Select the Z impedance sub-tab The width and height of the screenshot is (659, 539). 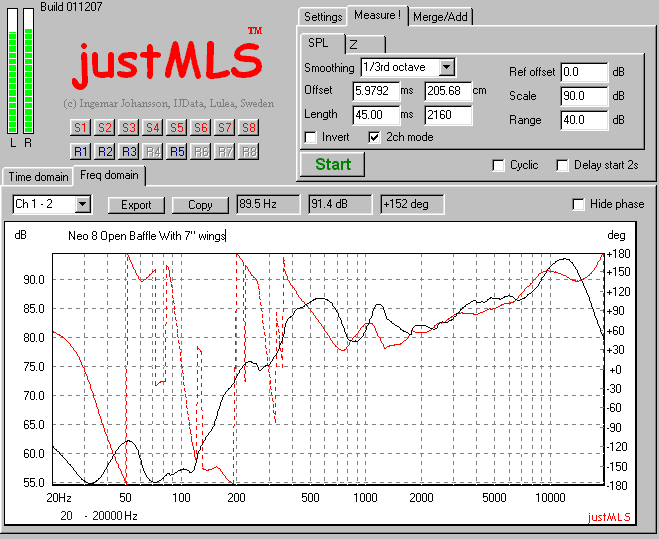(365, 45)
